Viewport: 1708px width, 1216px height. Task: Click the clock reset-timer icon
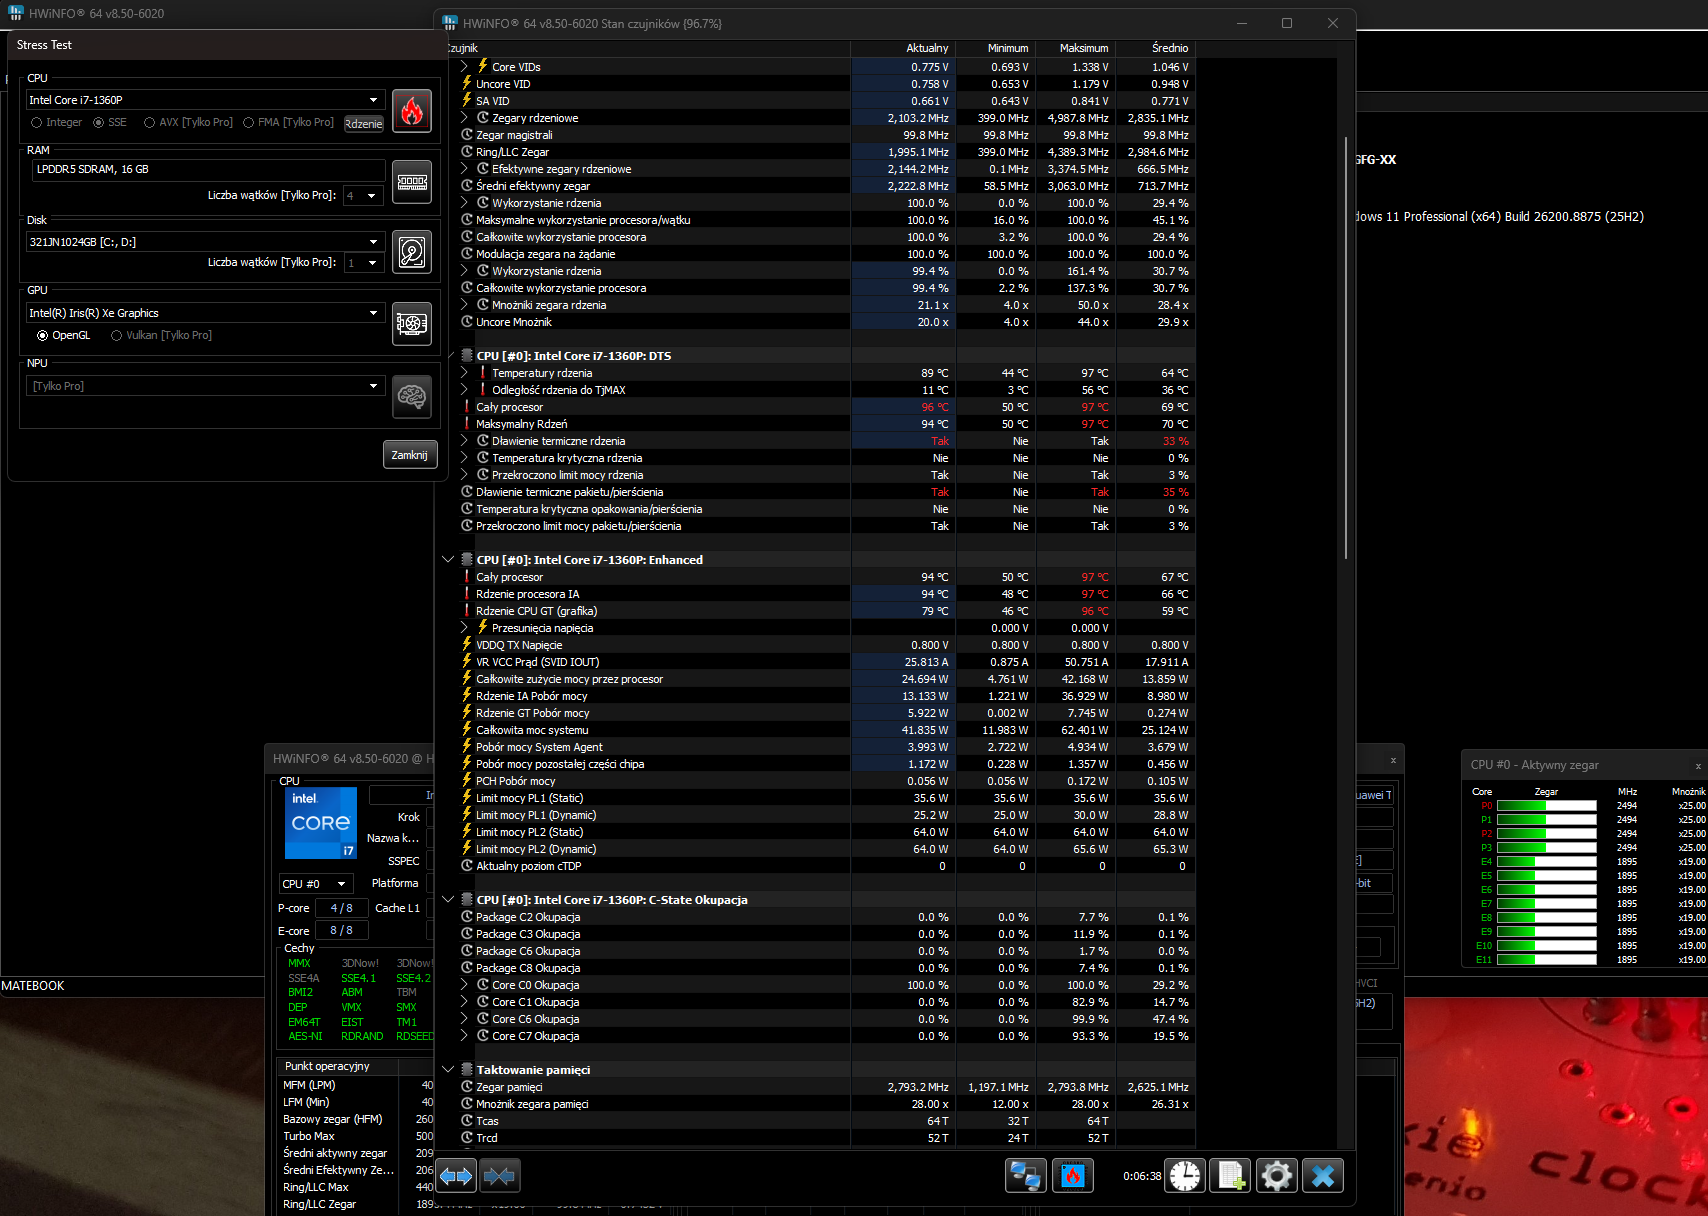coord(1185,1176)
